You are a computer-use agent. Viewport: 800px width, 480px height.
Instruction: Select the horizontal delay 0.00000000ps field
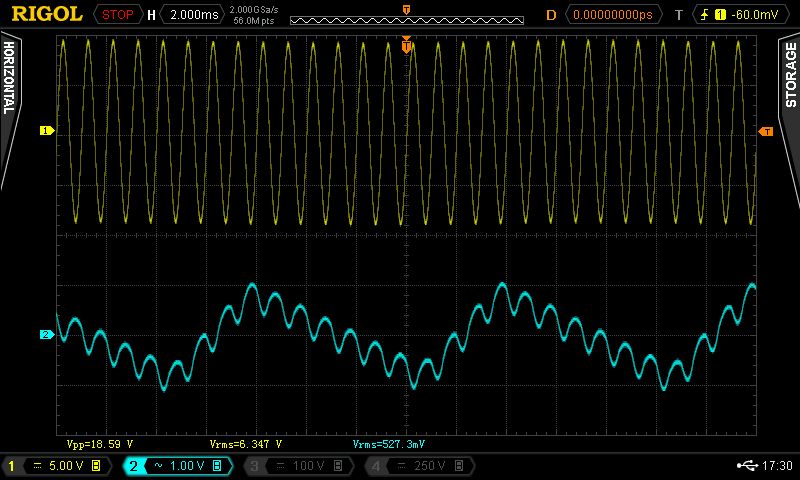pyautogui.click(x=611, y=14)
